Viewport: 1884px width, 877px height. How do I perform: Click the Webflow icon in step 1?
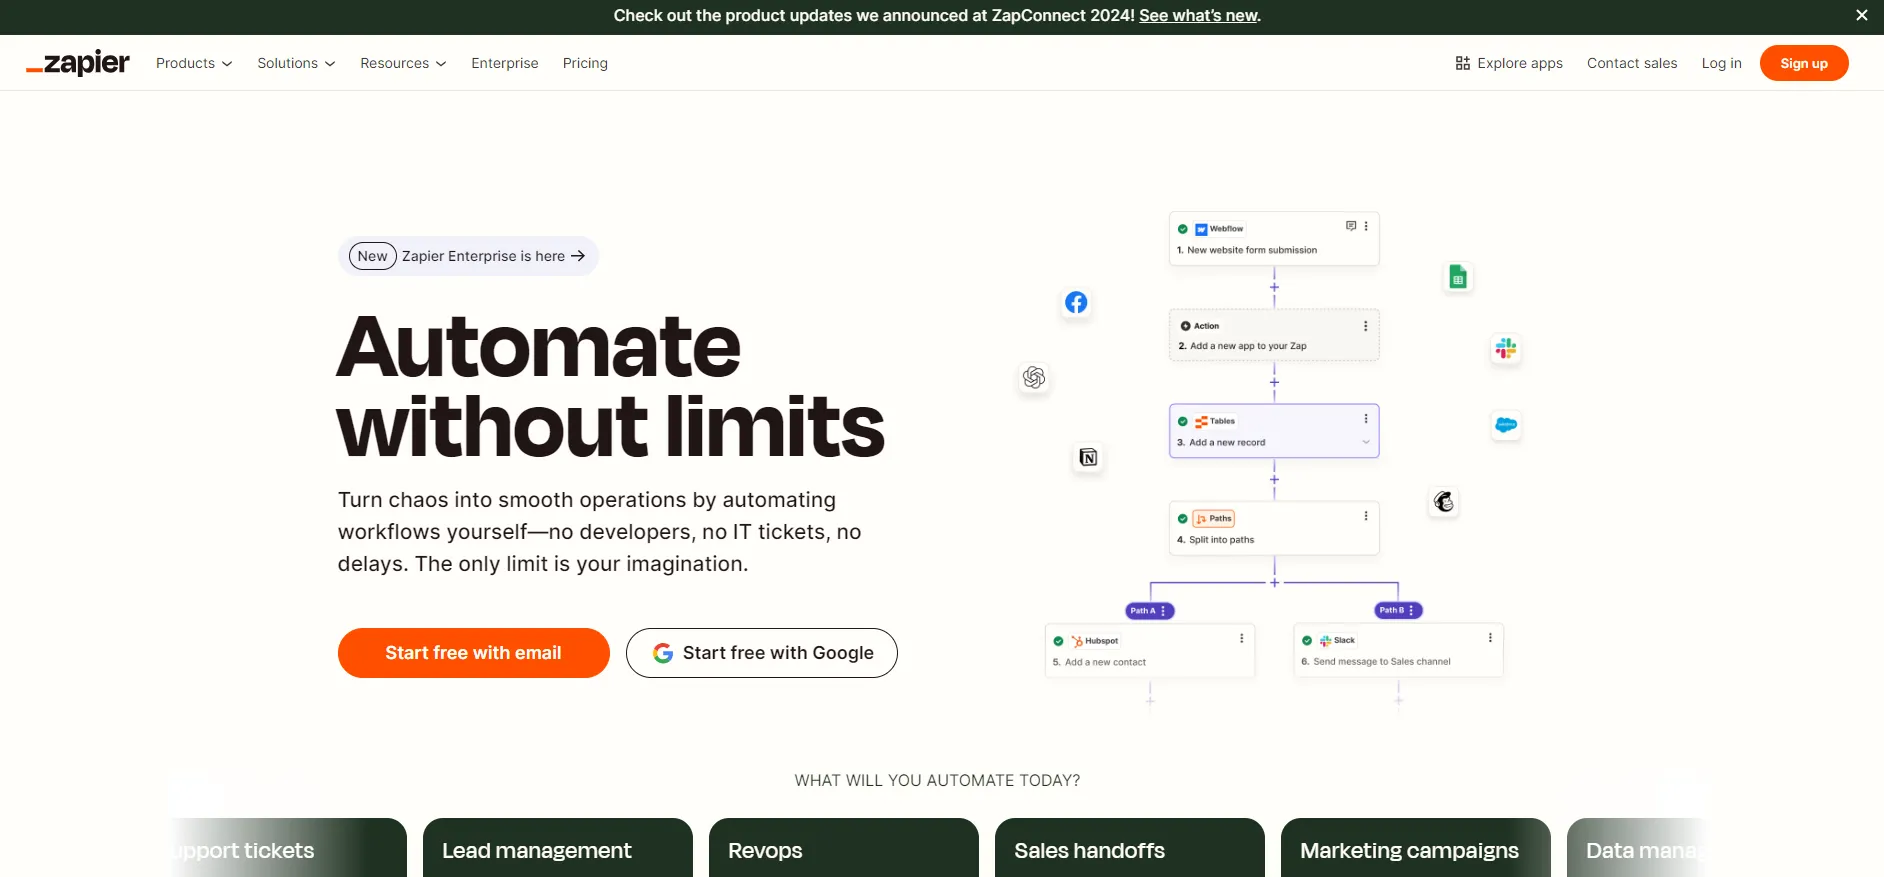pyautogui.click(x=1201, y=229)
